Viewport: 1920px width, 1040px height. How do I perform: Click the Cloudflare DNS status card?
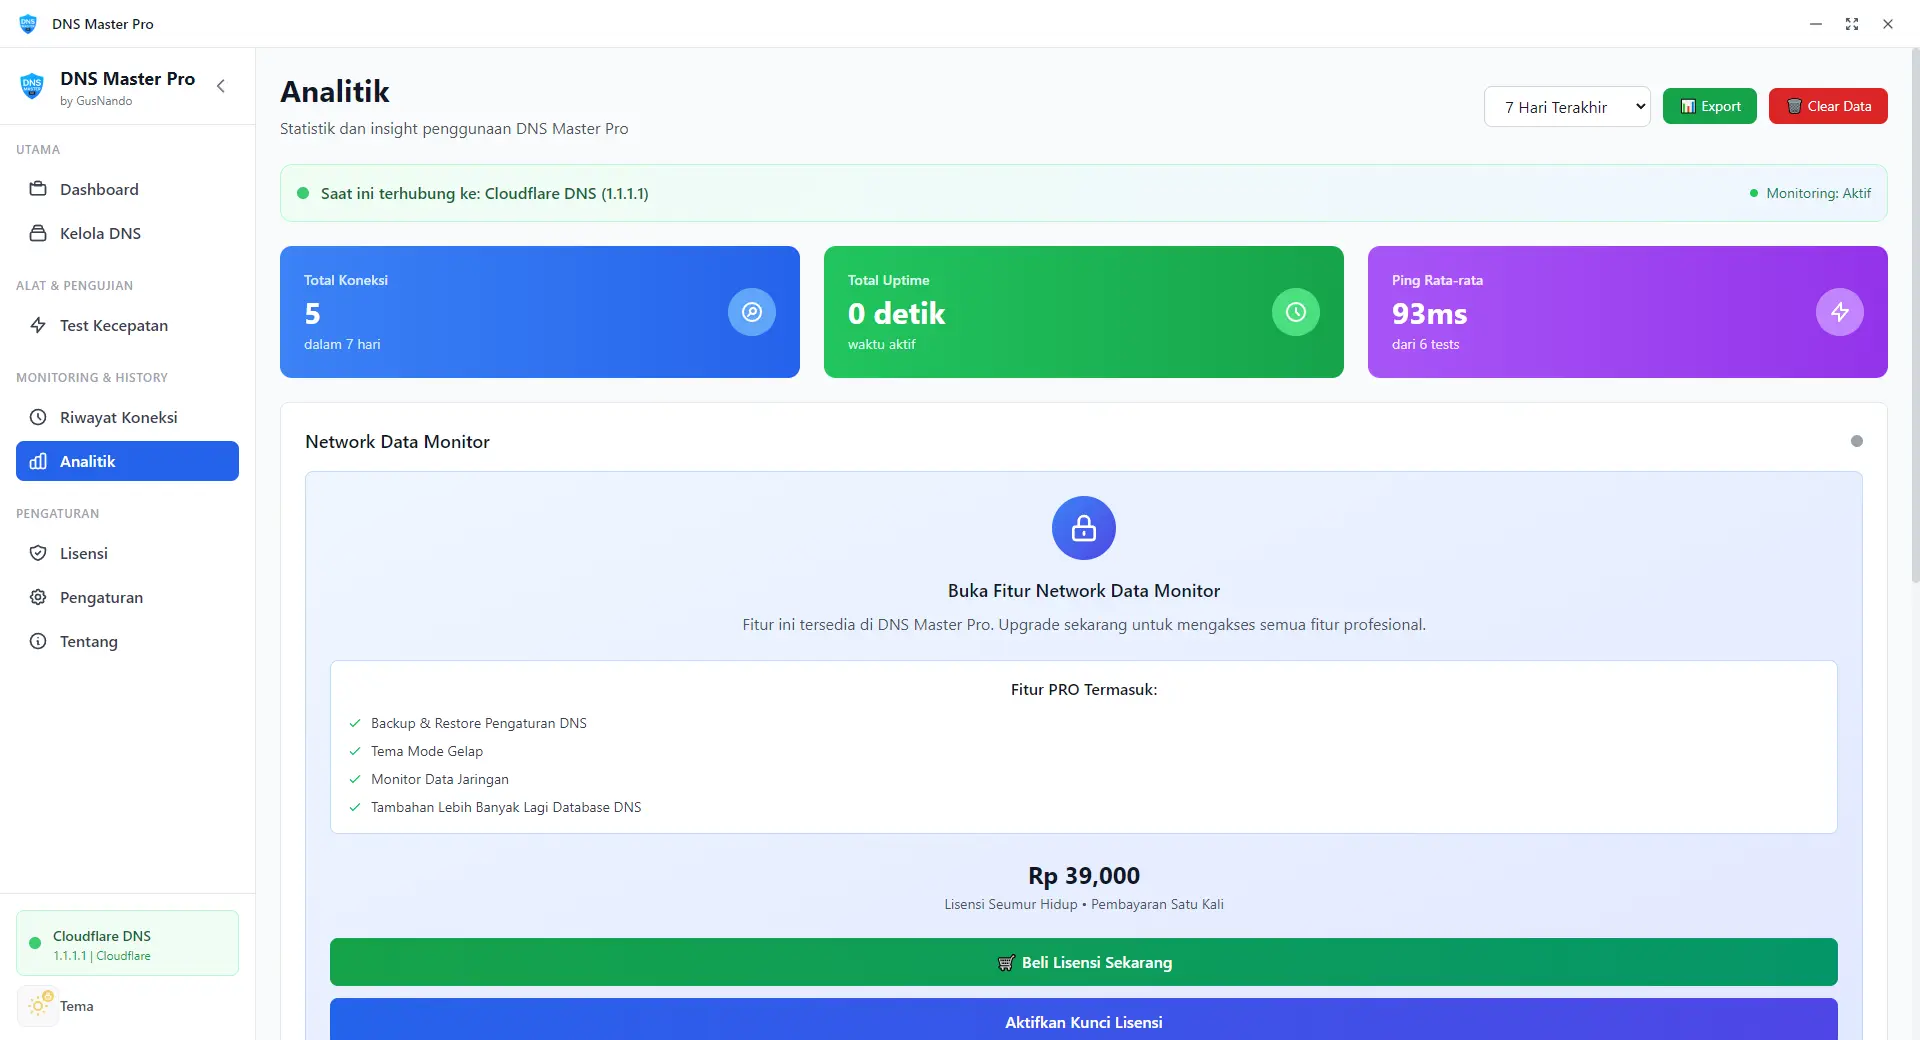pos(127,943)
